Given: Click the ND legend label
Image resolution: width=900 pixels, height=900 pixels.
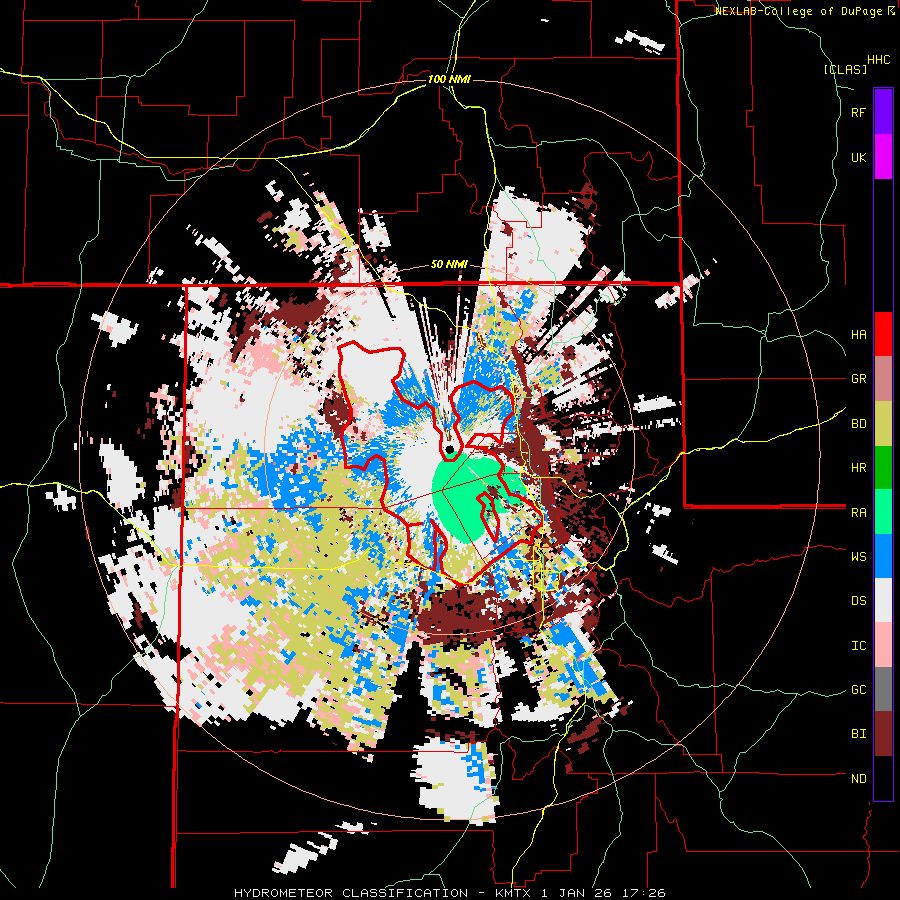Looking at the screenshot, I should 858,779.
